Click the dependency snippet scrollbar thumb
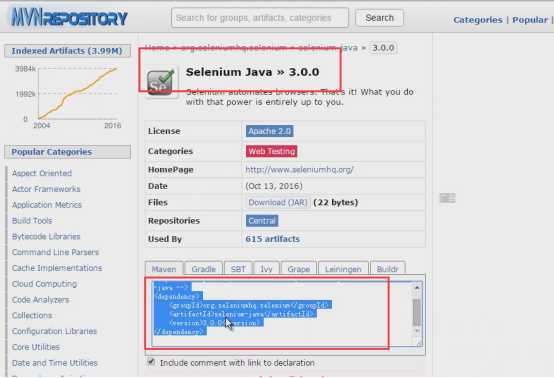This screenshot has width=554, height=378. pyautogui.click(x=417, y=312)
